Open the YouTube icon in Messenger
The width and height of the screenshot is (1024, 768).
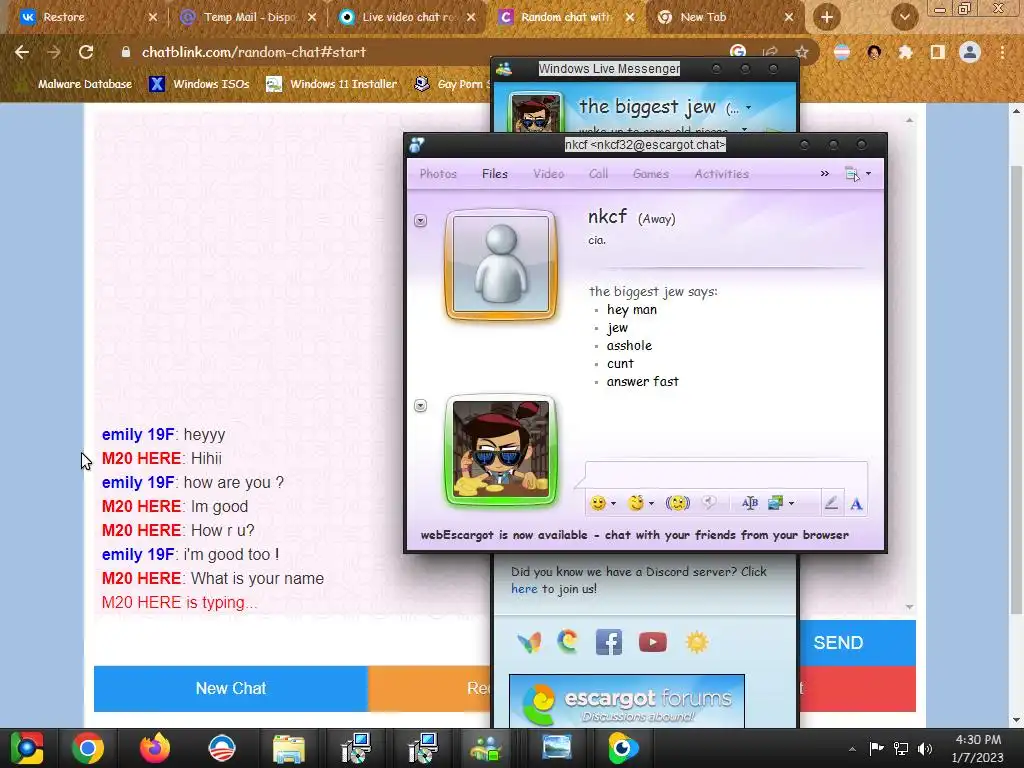click(652, 642)
